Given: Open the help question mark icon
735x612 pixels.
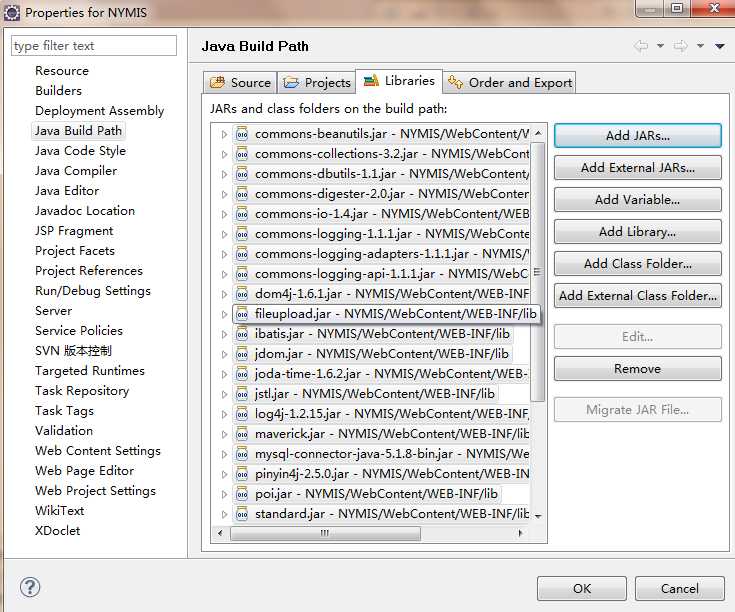Looking at the screenshot, I should click(x=30, y=587).
